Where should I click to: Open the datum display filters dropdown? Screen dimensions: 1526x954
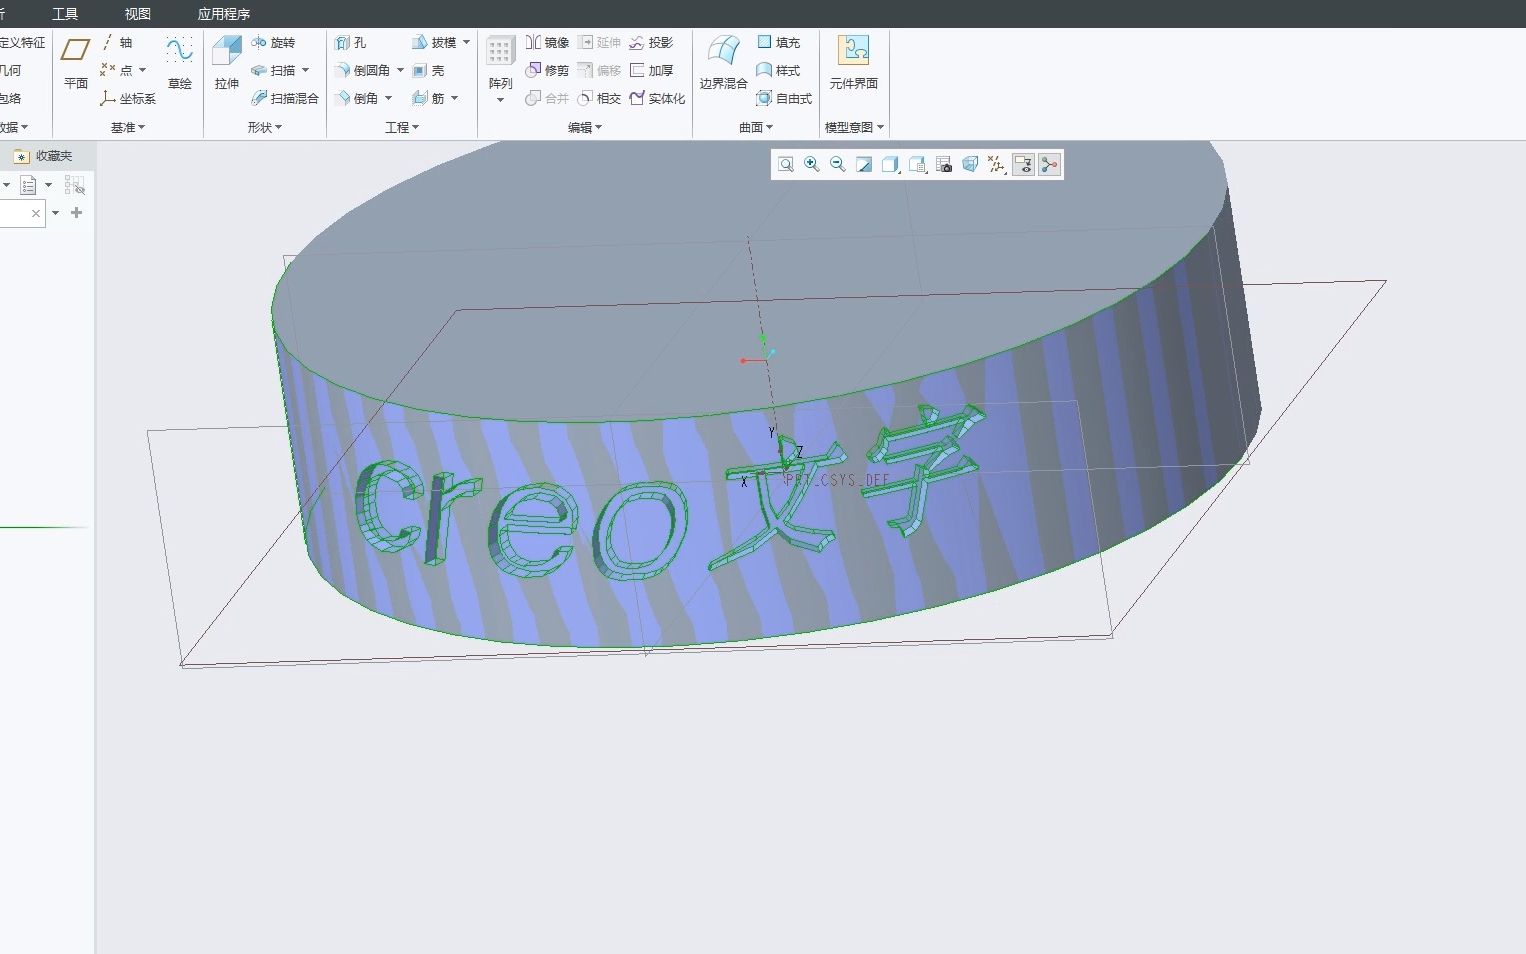pos(996,164)
